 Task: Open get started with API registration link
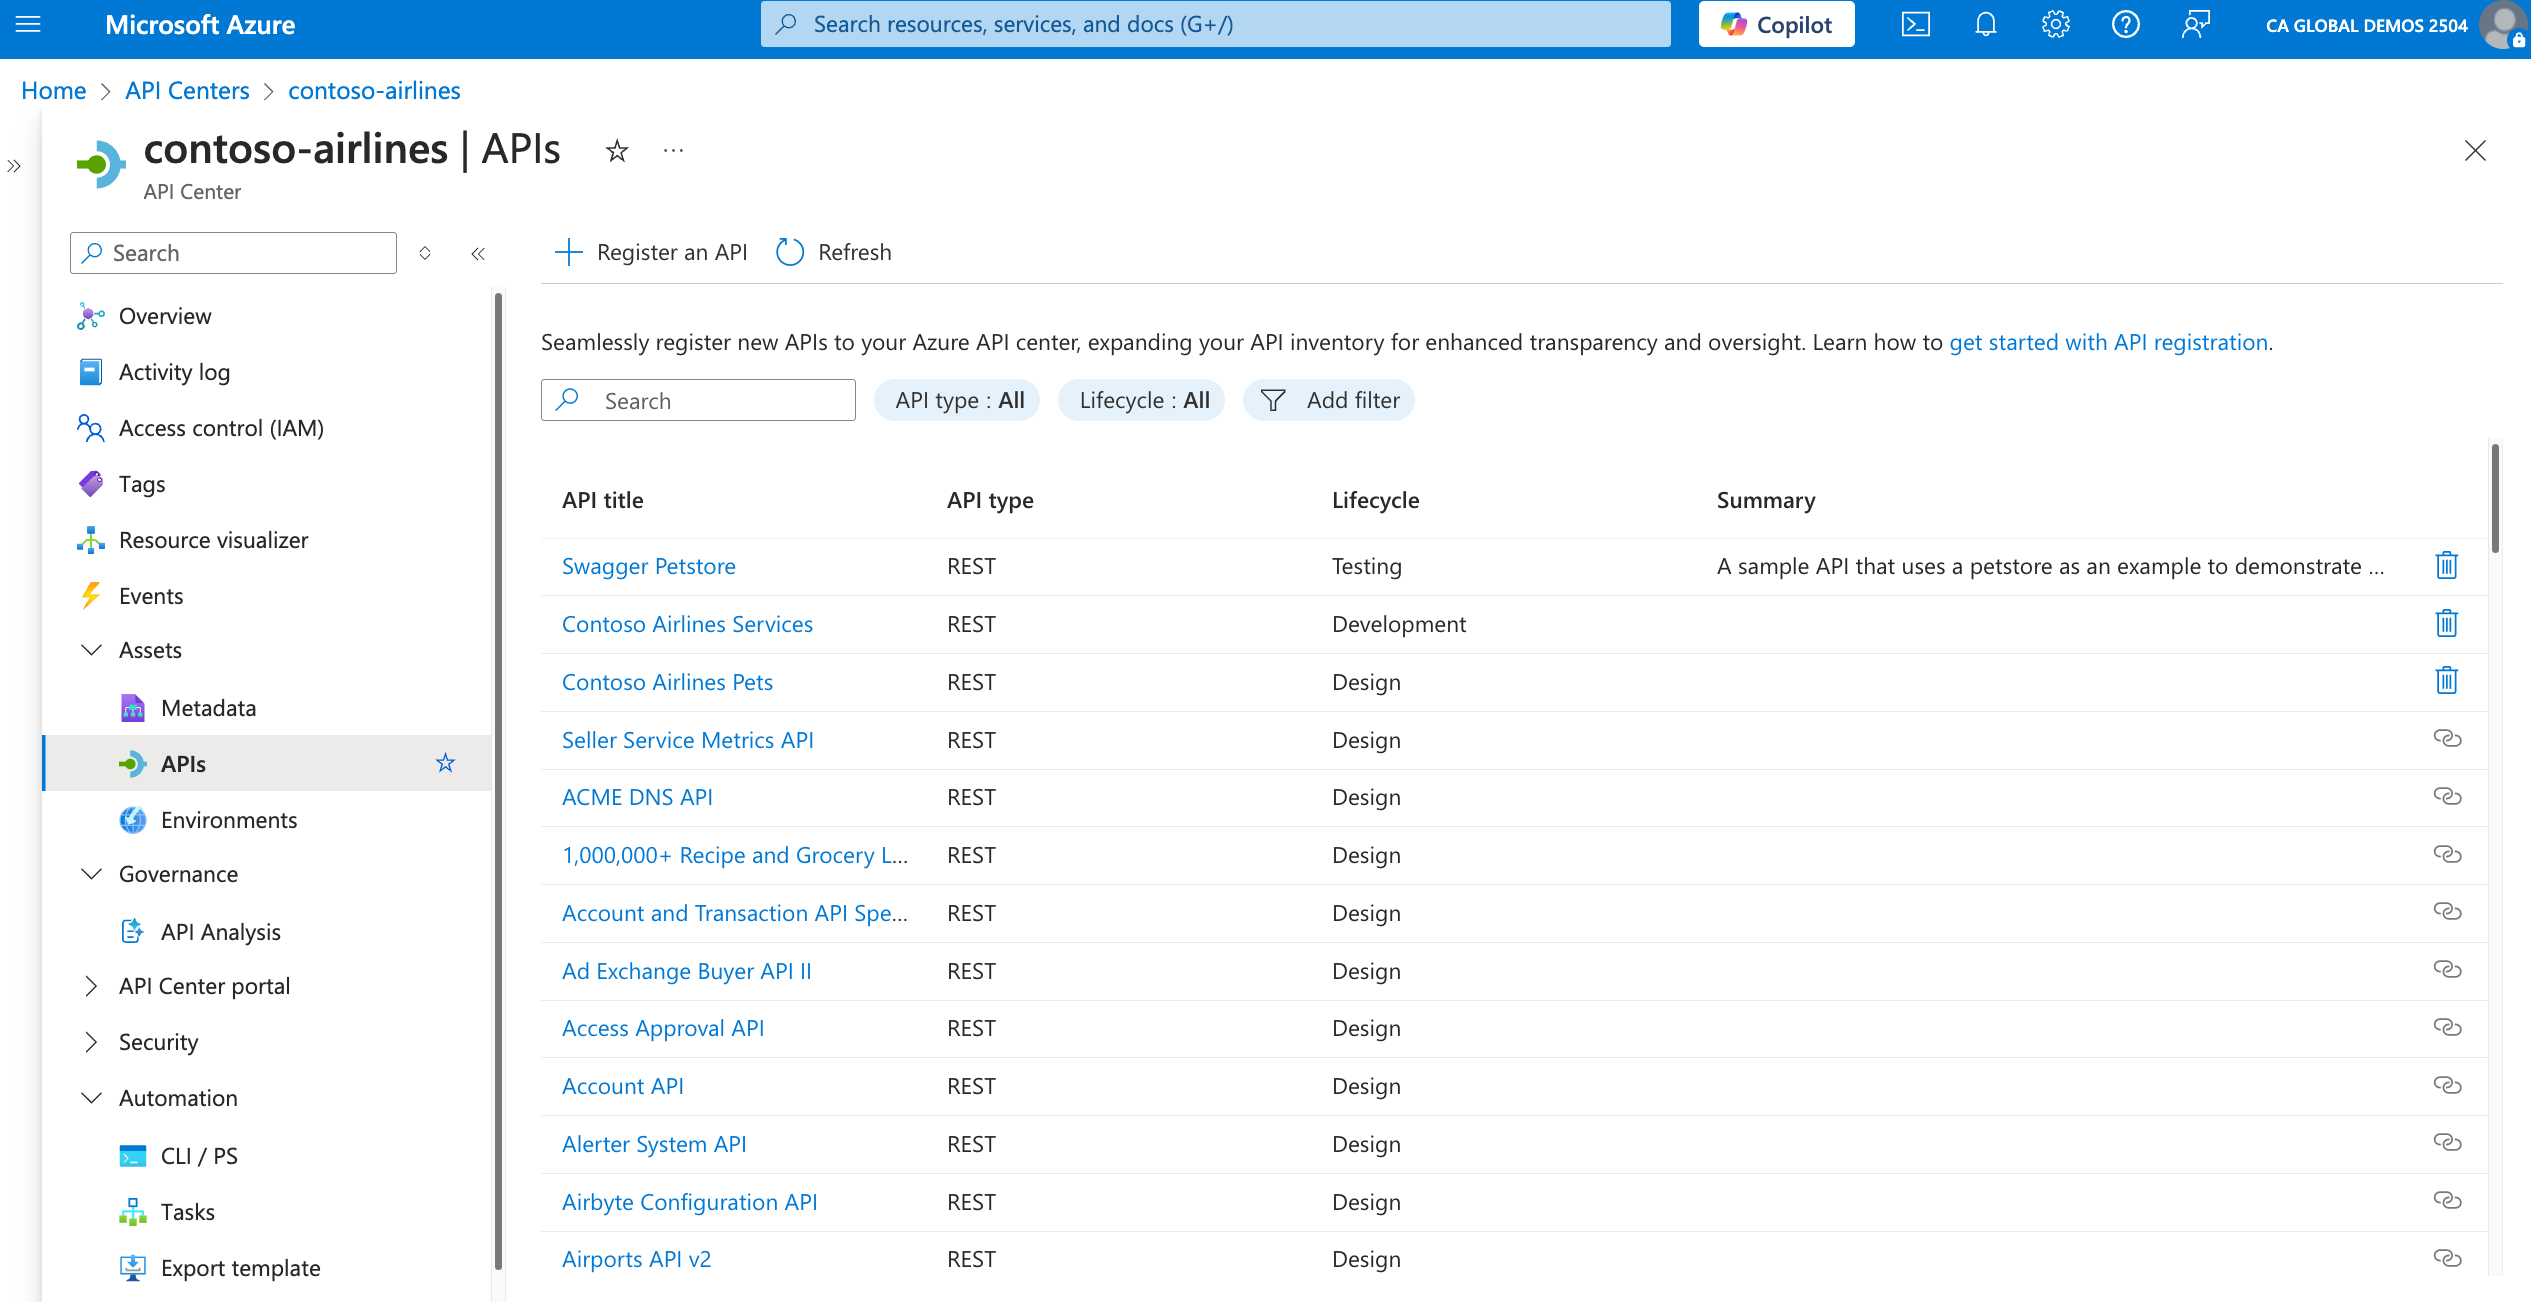click(x=2108, y=342)
